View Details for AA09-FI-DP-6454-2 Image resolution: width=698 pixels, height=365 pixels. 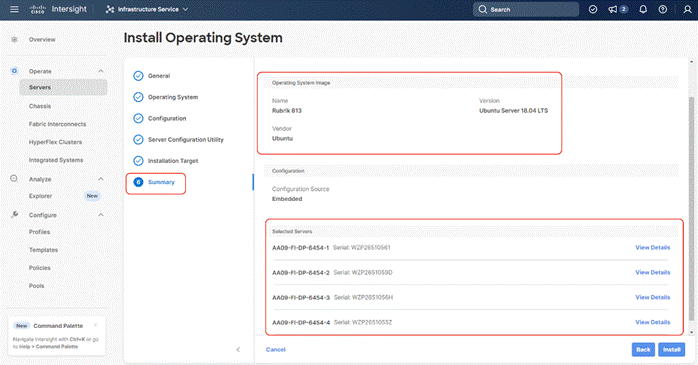tap(653, 272)
